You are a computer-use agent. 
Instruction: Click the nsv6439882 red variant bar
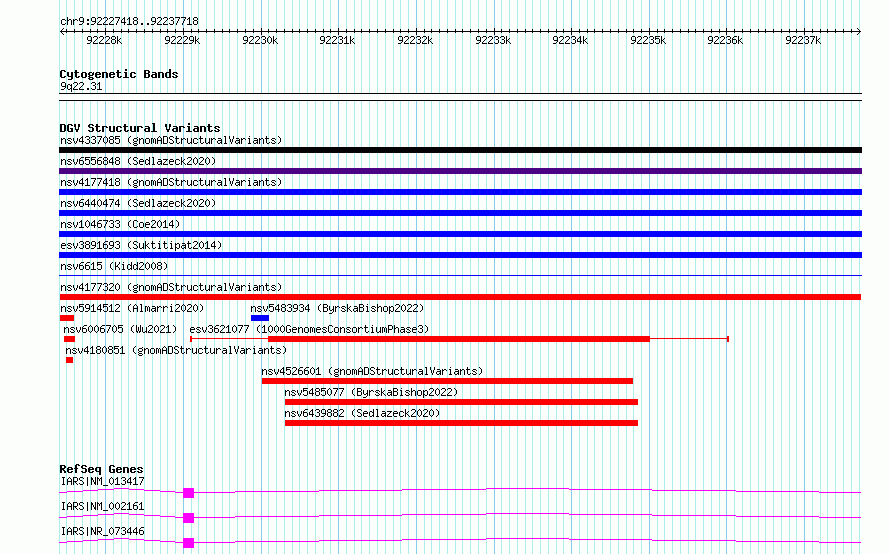point(461,423)
